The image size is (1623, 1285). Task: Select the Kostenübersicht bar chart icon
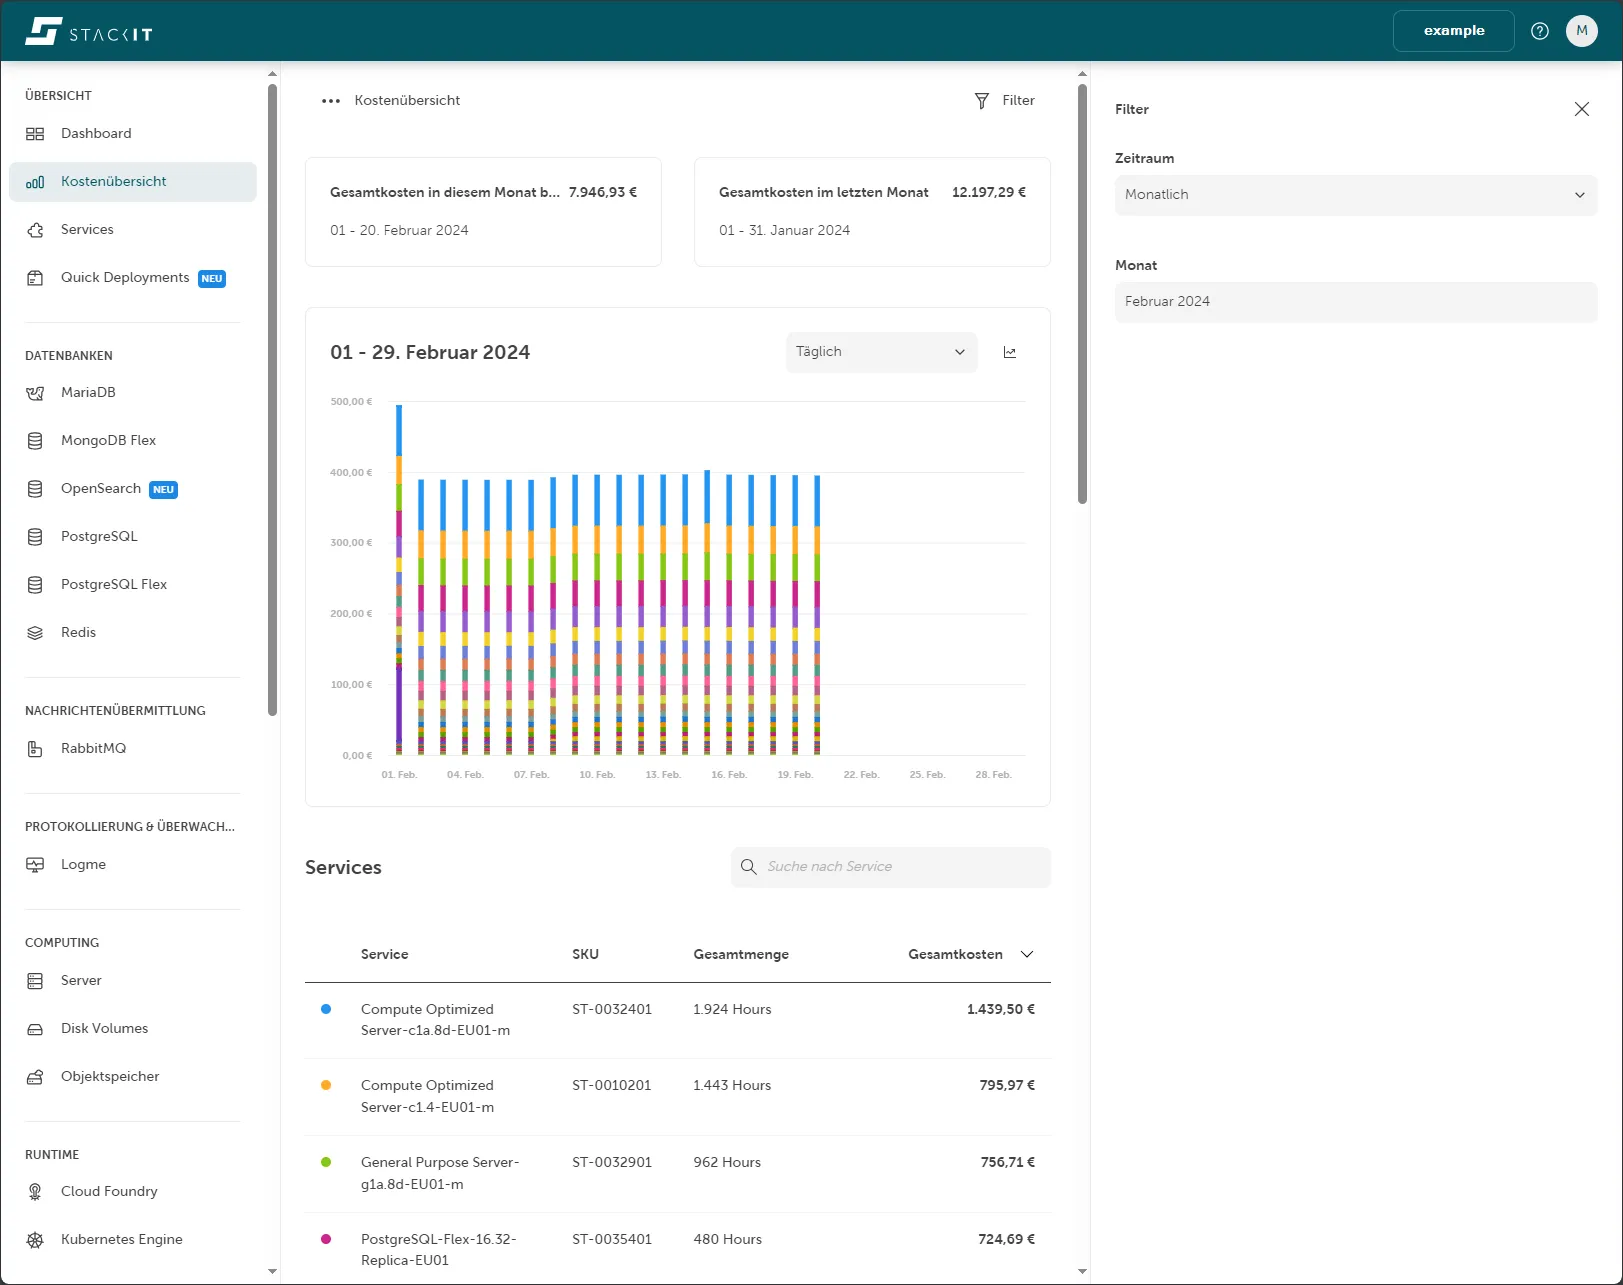coord(35,182)
